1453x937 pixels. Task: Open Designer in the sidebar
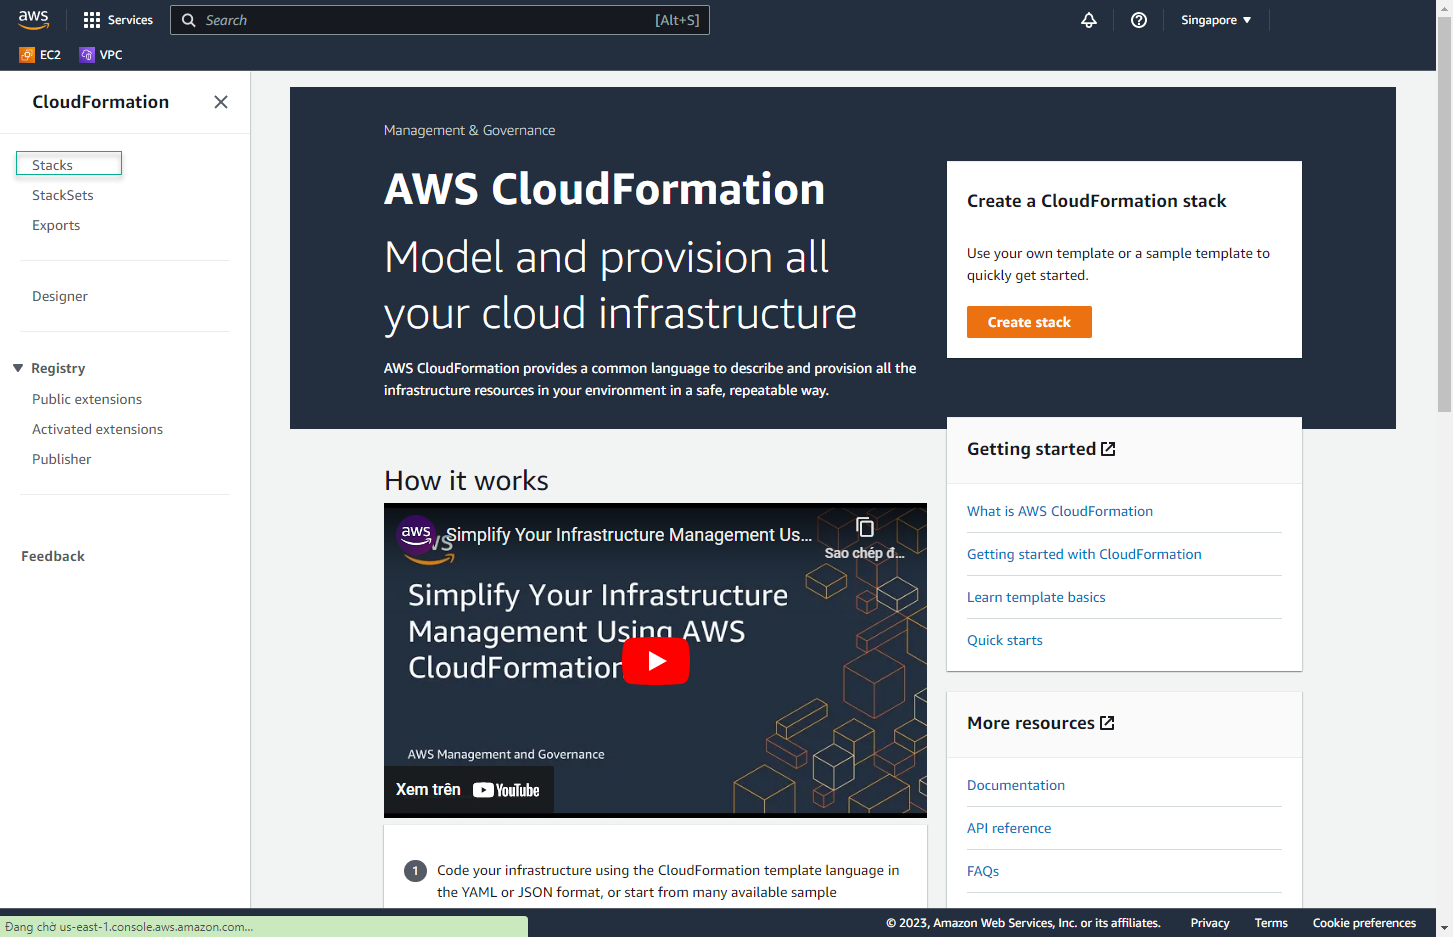coord(60,296)
